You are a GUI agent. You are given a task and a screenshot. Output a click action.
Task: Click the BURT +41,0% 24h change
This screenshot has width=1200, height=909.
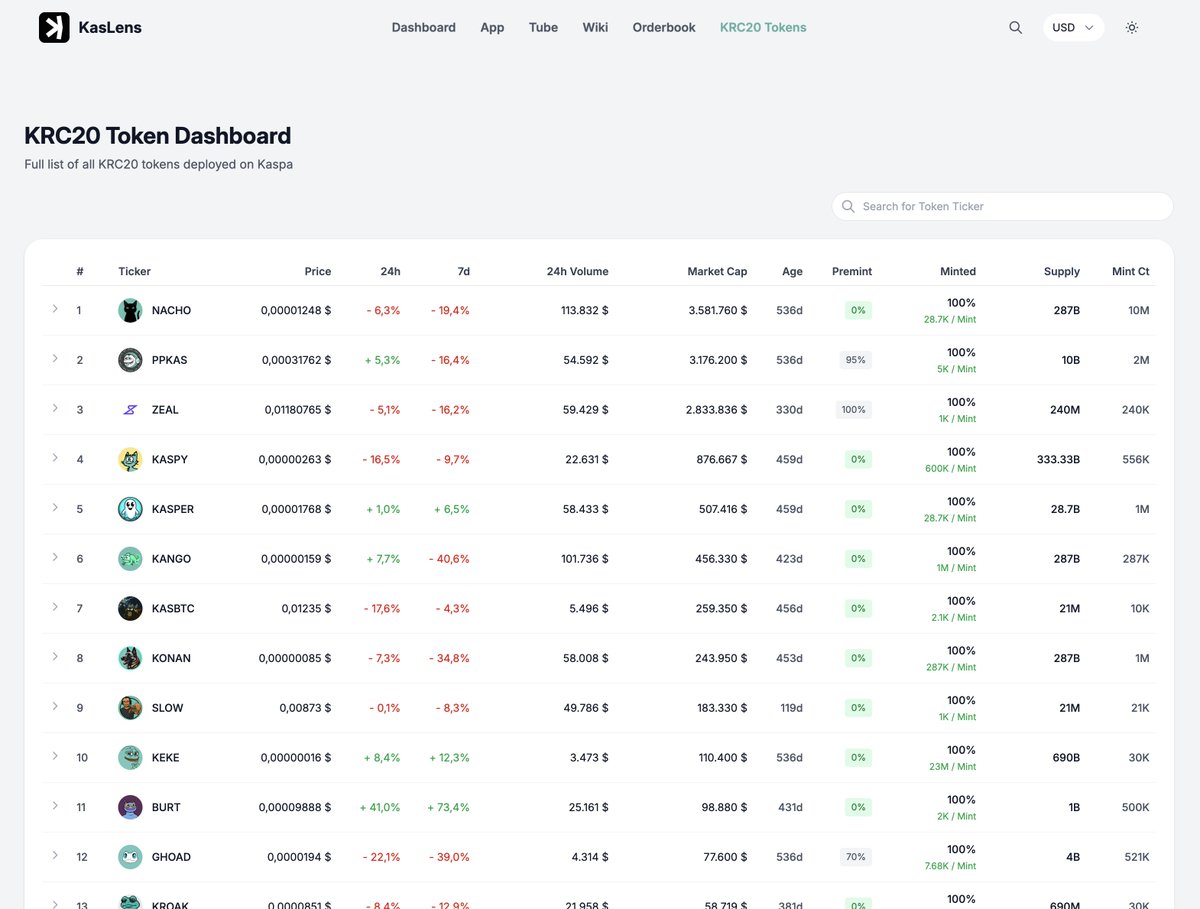(x=380, y=807)
